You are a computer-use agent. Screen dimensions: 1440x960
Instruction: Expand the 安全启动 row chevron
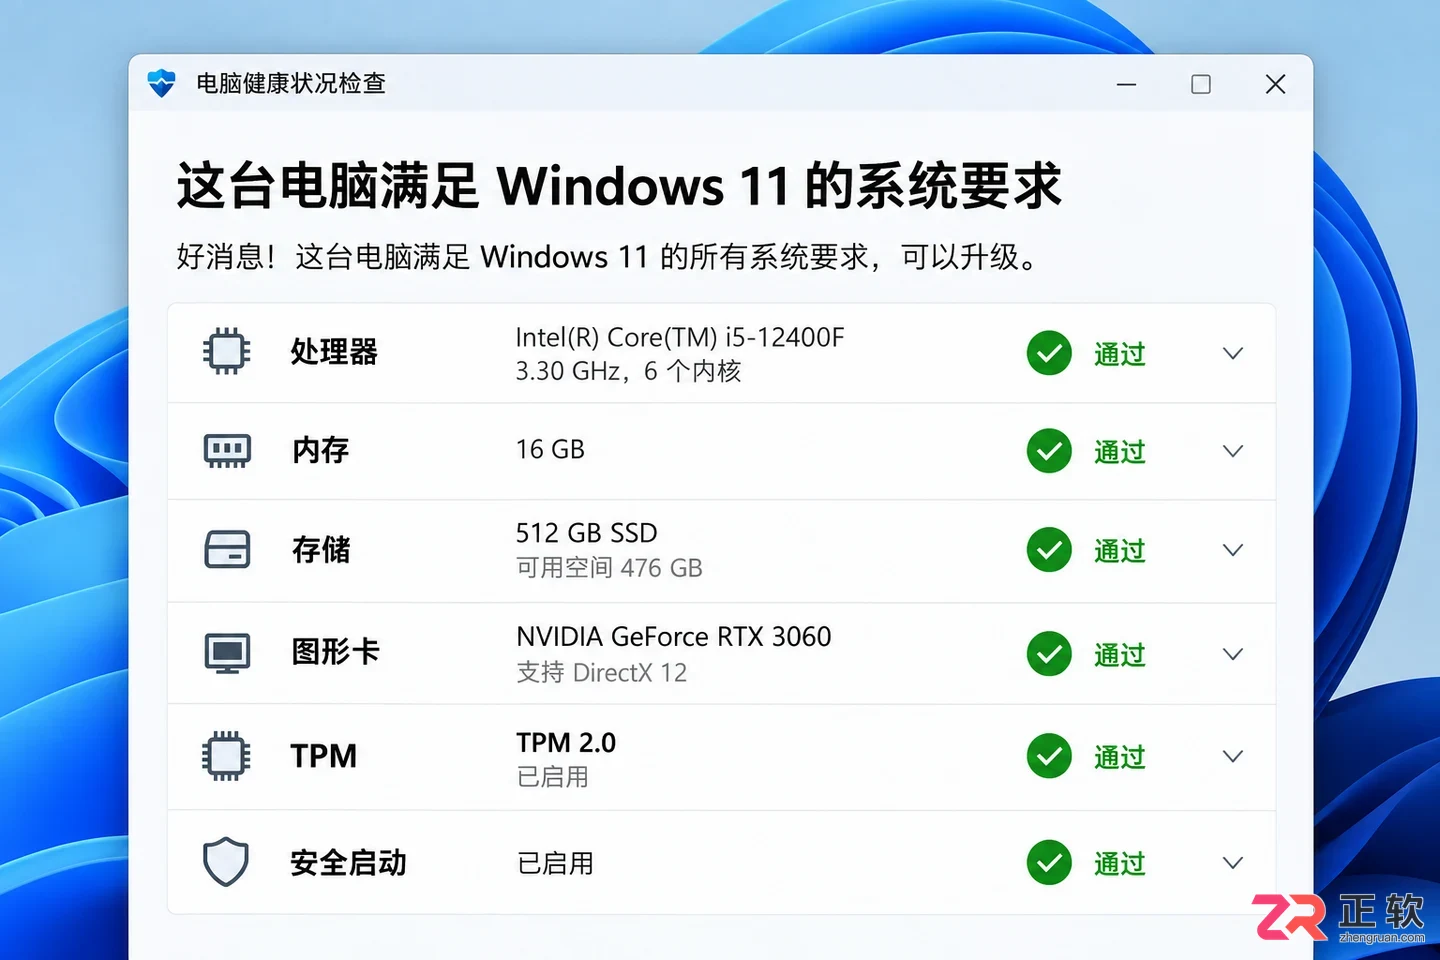pos(1233,863)
